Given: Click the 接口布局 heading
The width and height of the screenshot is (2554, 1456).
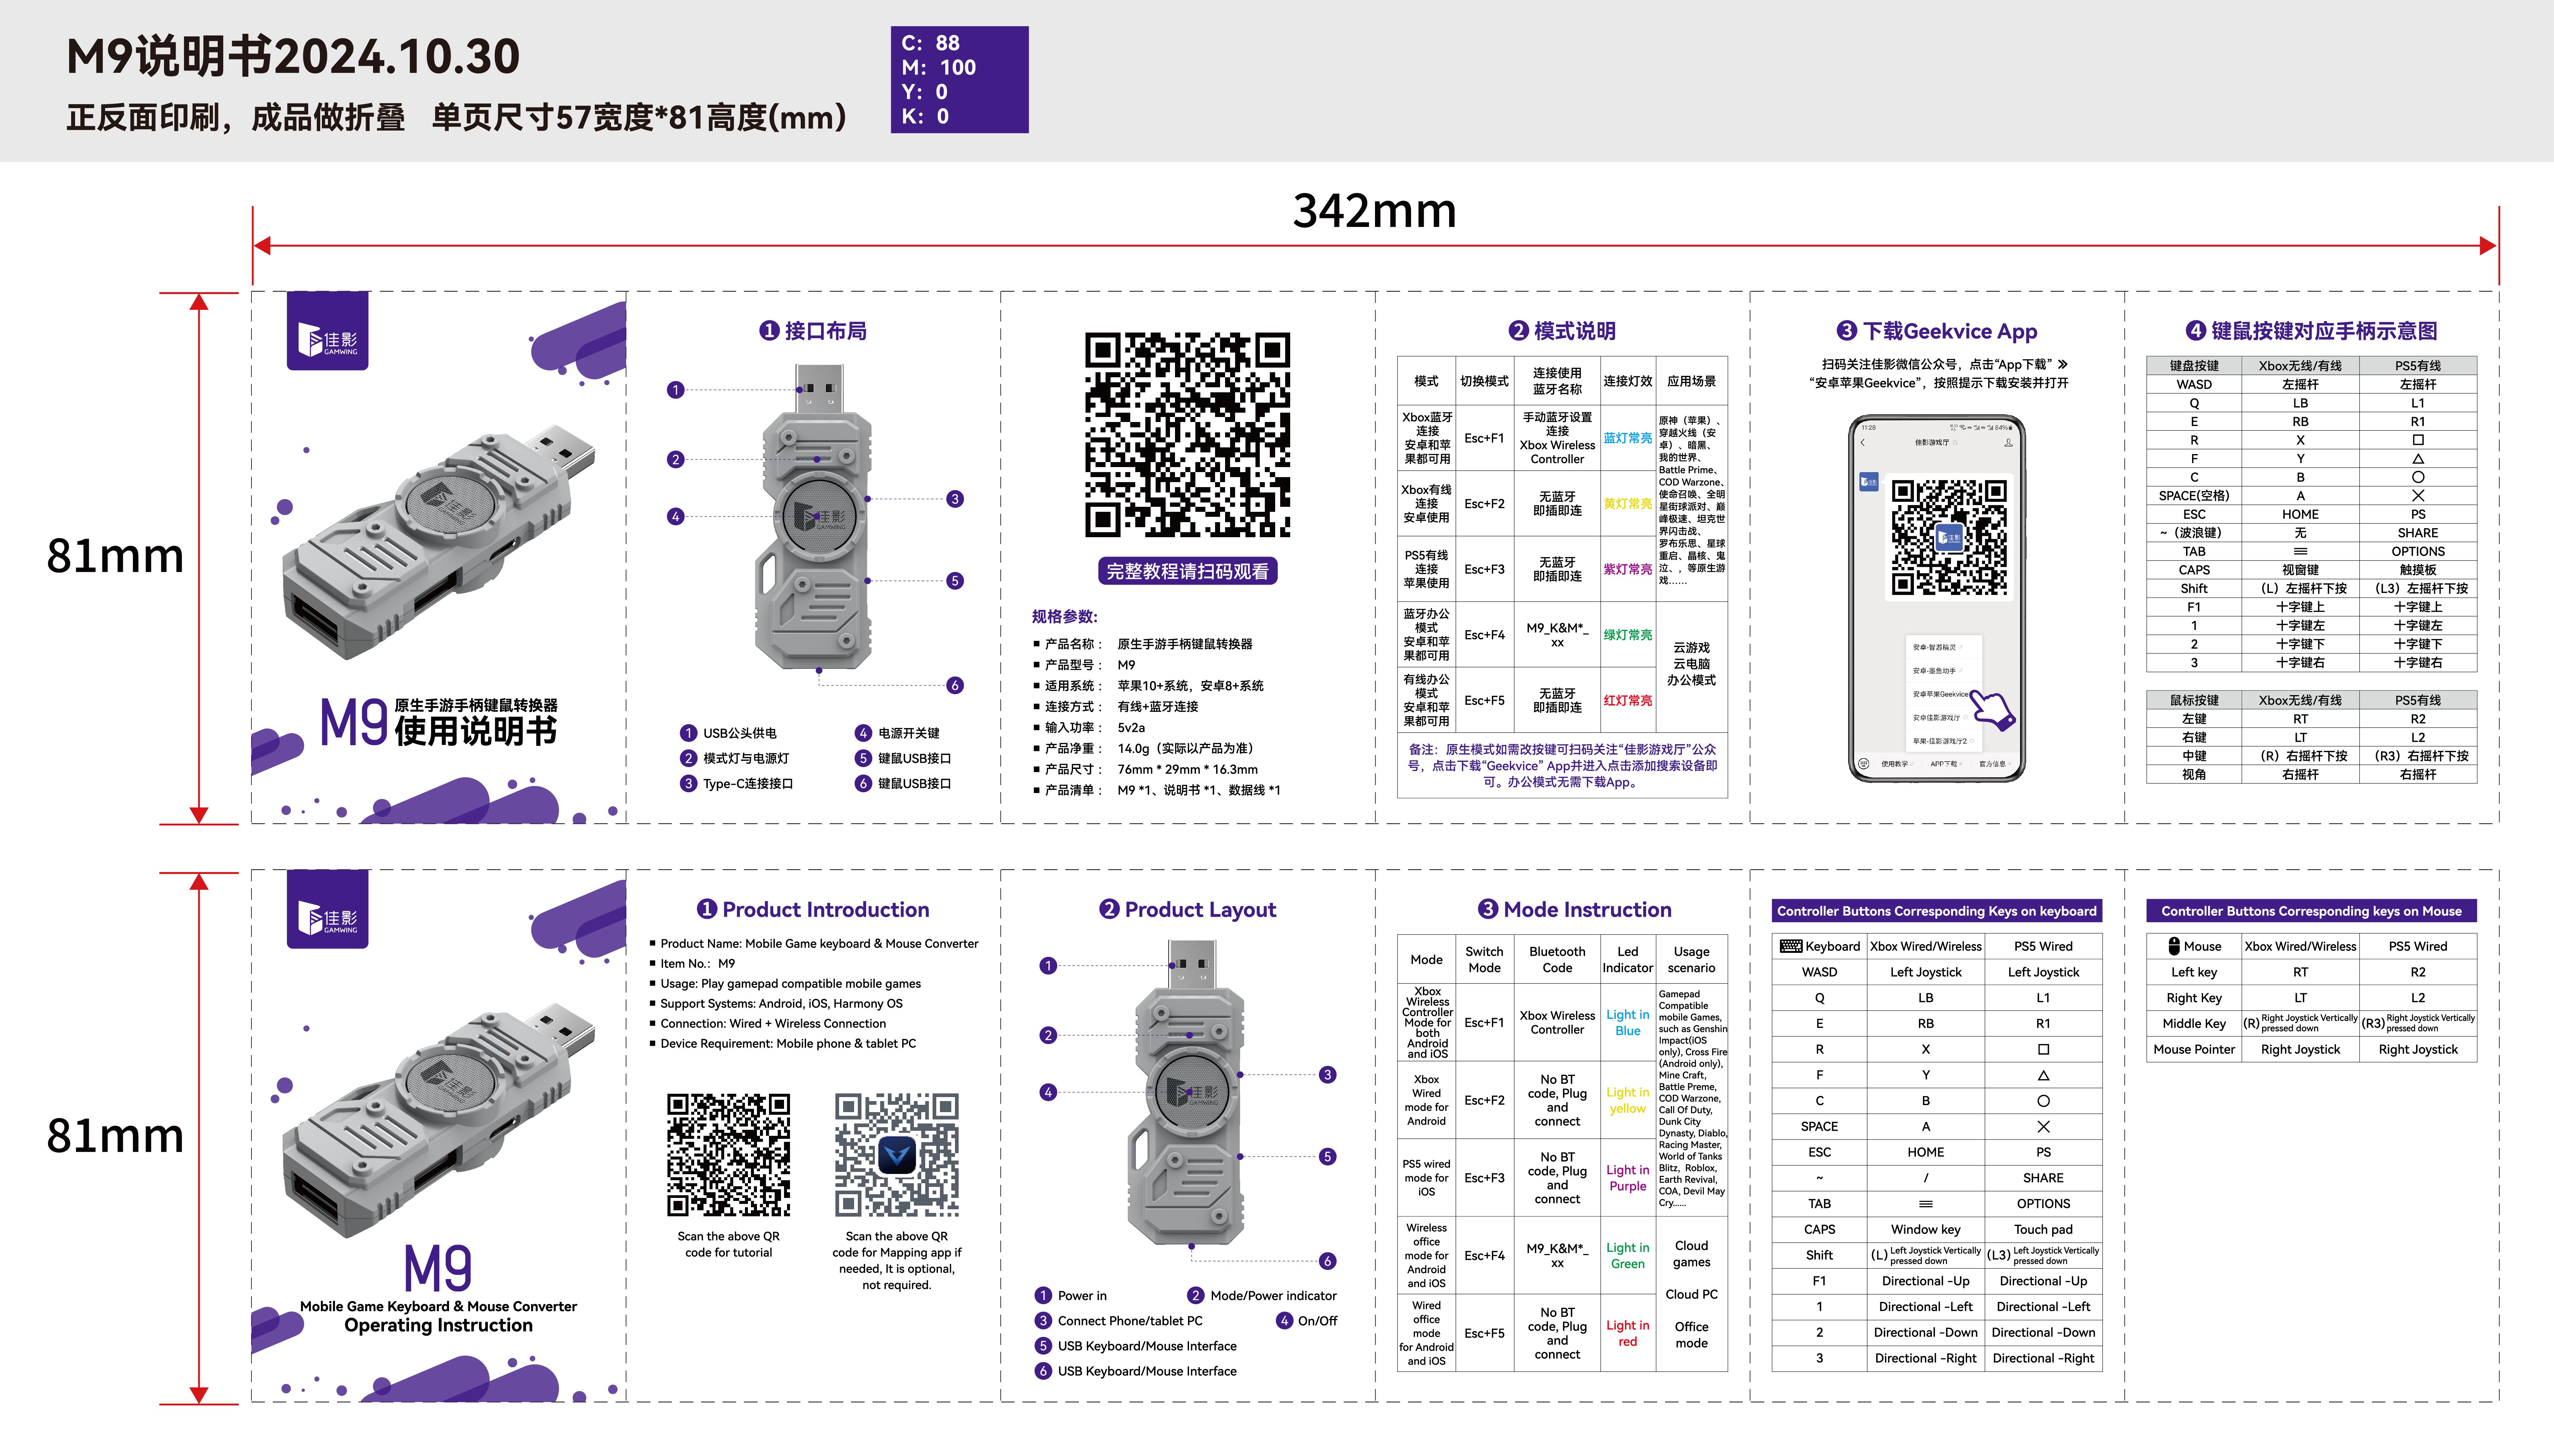Looking at the screenshot, I should pos(813,331).
